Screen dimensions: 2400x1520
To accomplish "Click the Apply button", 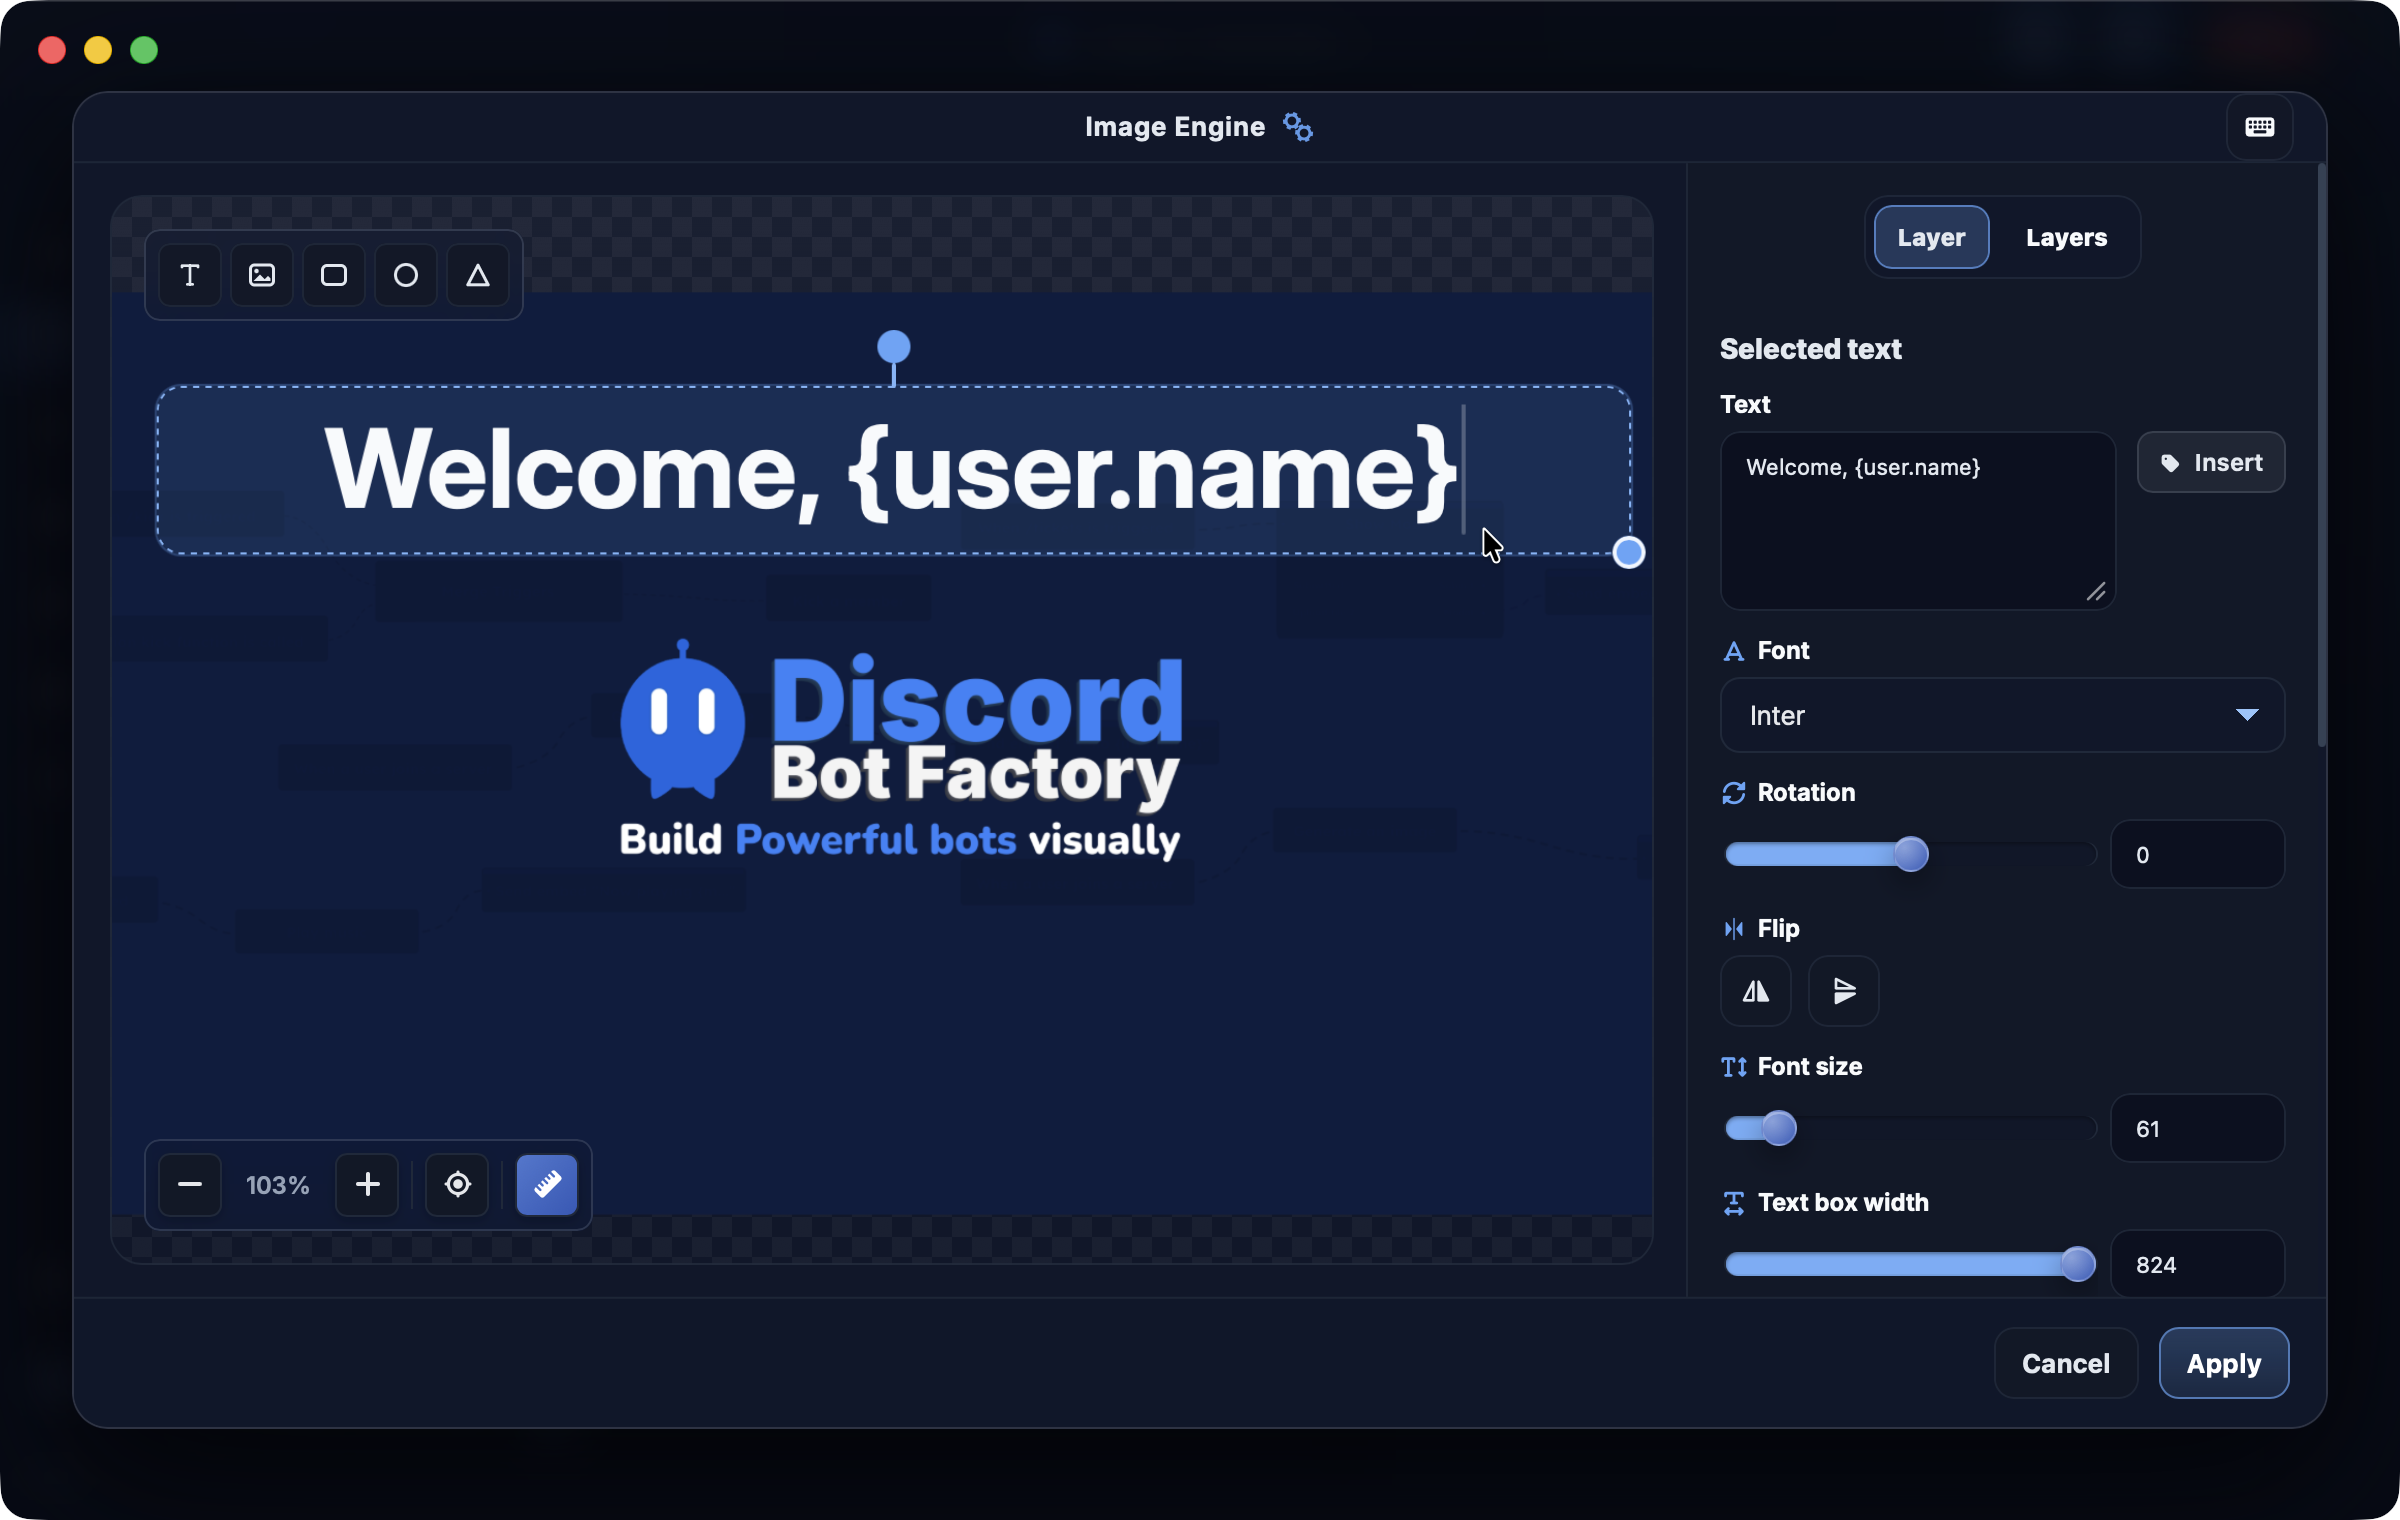I will (x=2224, y=1363).
